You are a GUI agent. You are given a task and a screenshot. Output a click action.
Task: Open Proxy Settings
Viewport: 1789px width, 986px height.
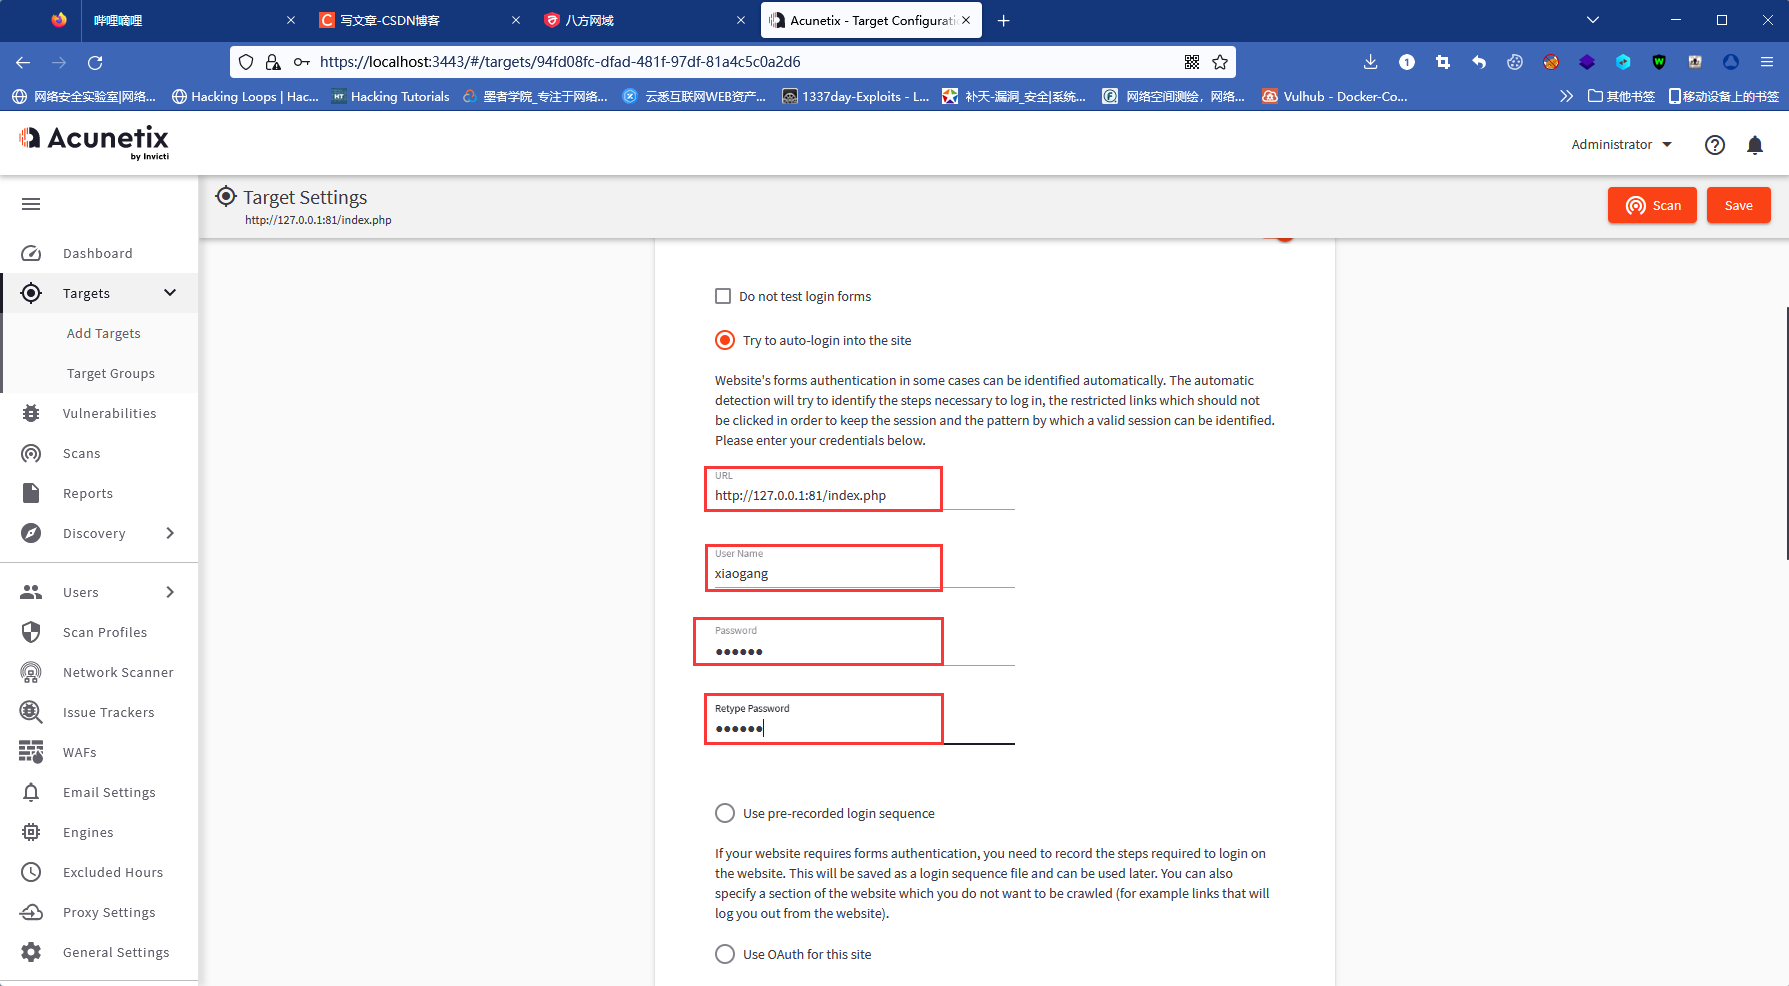[109, 912]
